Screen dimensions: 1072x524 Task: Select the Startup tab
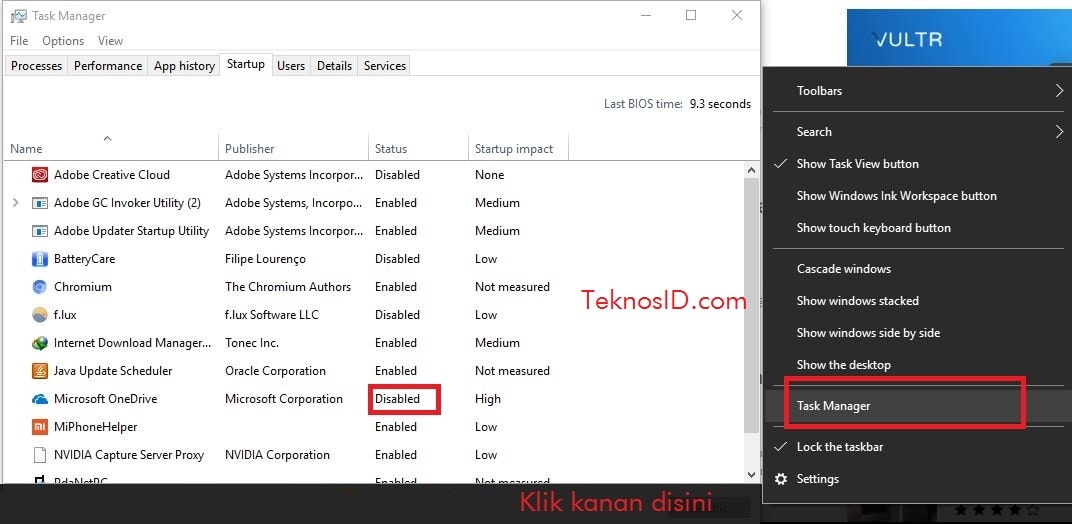point(245,64)
